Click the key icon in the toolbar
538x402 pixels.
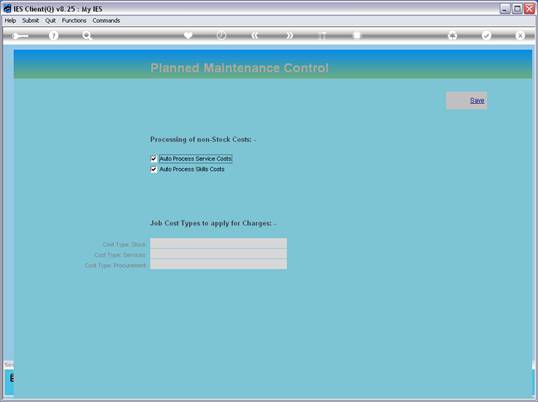tap(20, 36)
